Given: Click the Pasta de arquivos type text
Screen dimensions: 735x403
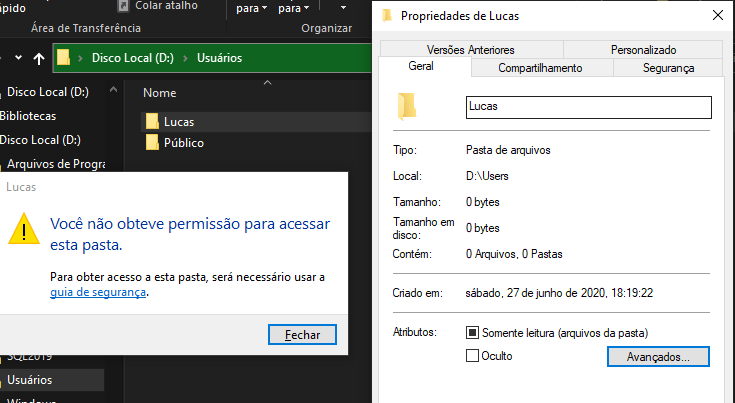Looking at the screenshot, I should coord(508,150).
